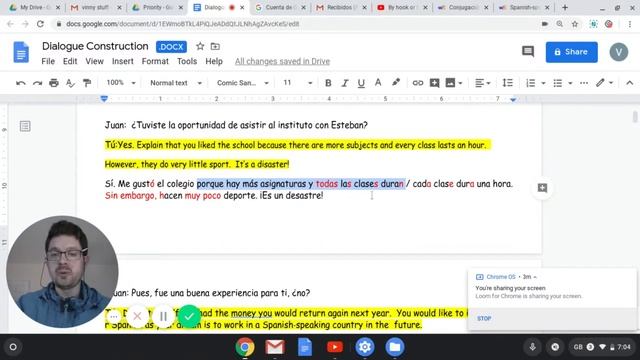The height and width of the screenshot is (360, 640).
Task: Move document with the folder icon
Action: pyautogui.click(x=215, y=47)
